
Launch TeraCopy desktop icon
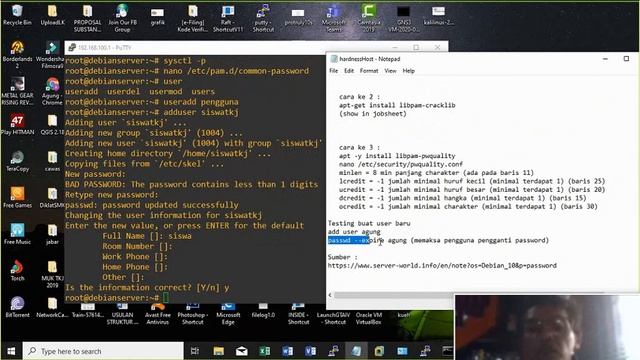(x=17, y=160)
